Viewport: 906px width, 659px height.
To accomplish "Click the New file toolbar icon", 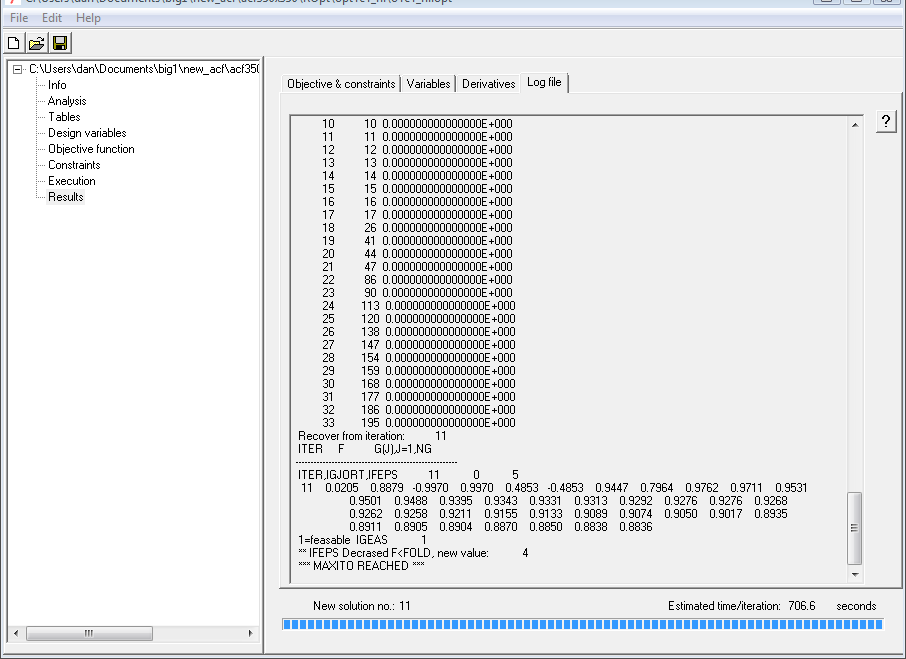I will click(x=14, y=43).
